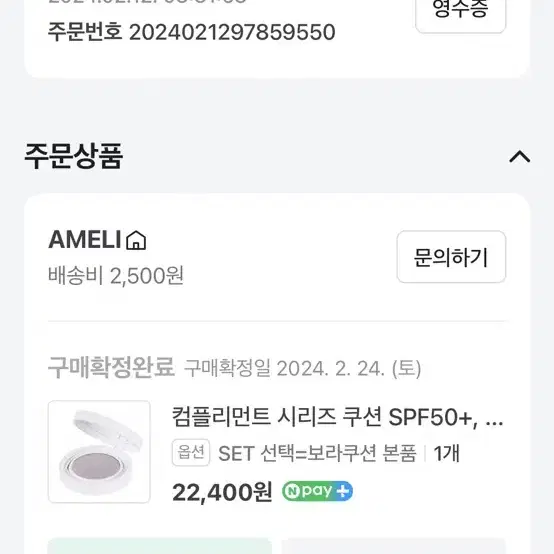Open the 컴플리먼트 시리즈 쿠션 product title

pos(338,417)
